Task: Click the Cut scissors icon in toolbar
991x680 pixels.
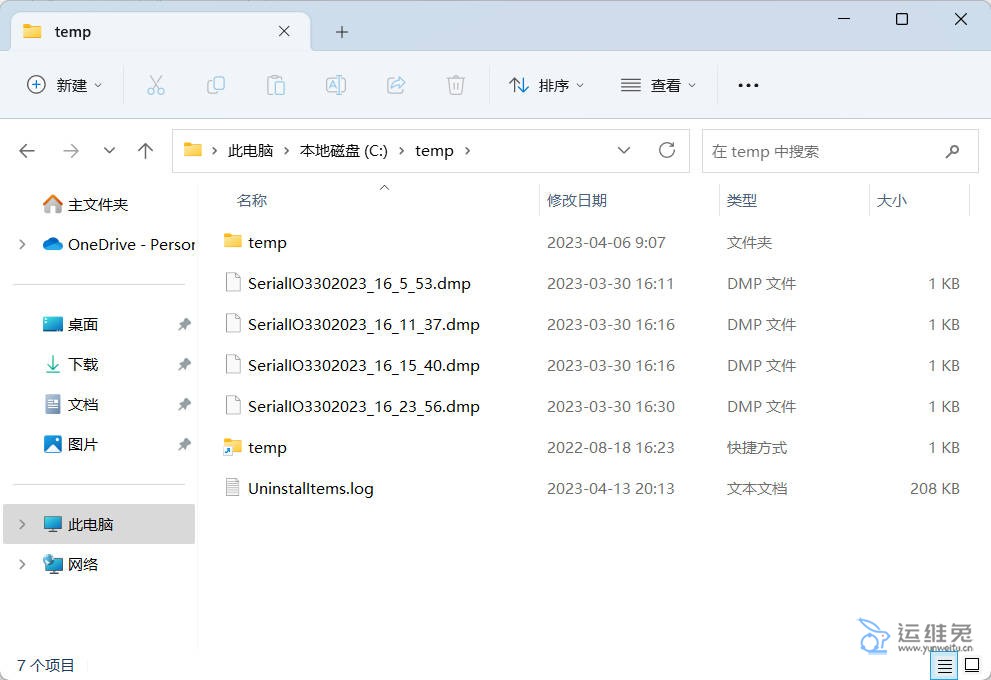Action: pos(155,85)
